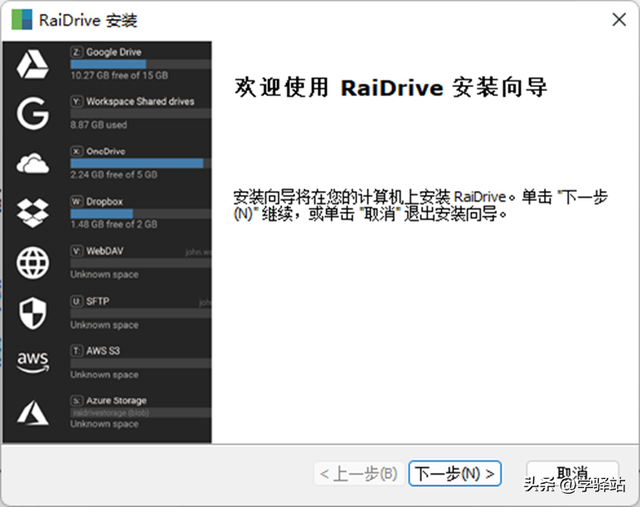The height and width of the screenshot is (507, 640).
Task: Click '2.24 GB free of 5 GB' text
Action: click(x=114, y=174)
